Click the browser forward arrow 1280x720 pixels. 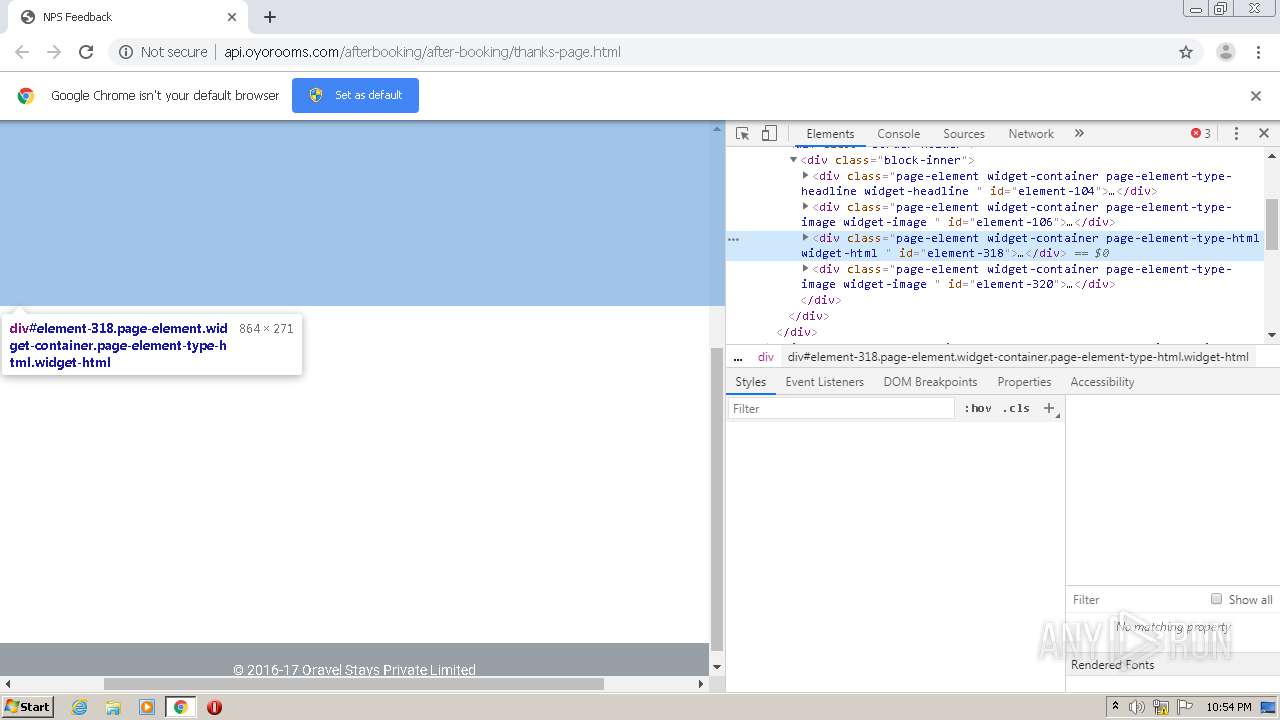tap(54, 52)
